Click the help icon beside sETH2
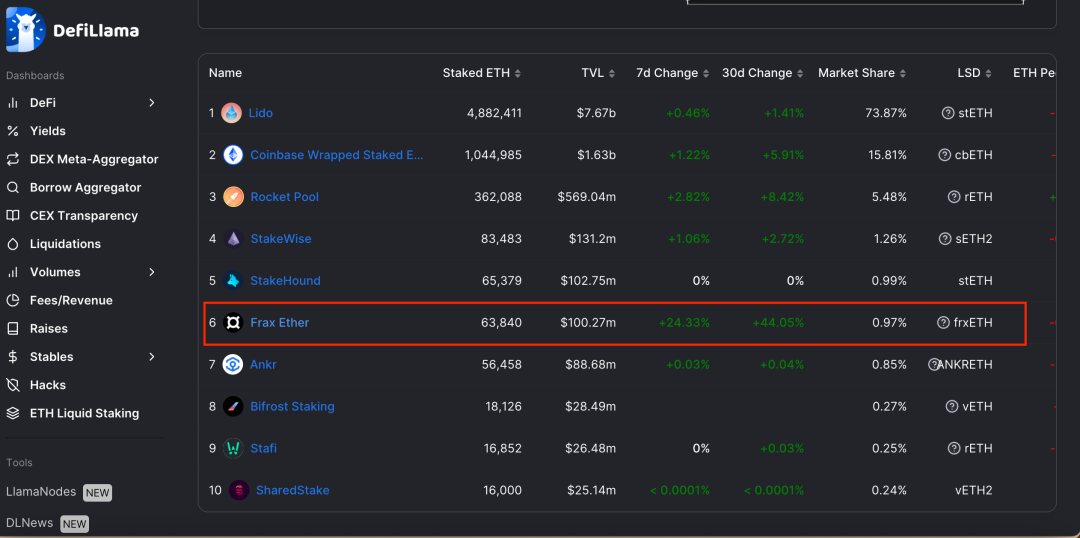Viewport: 1080px width, 538px height. 945,239
